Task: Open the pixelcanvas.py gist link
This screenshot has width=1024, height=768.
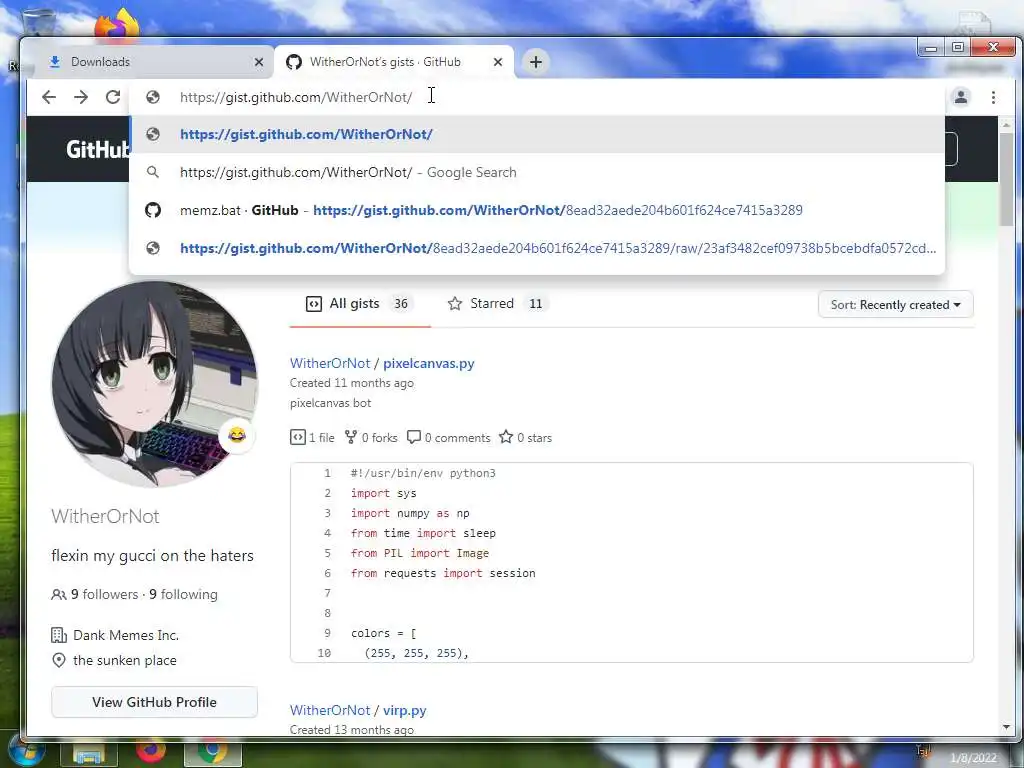Action: click(428, 363)
